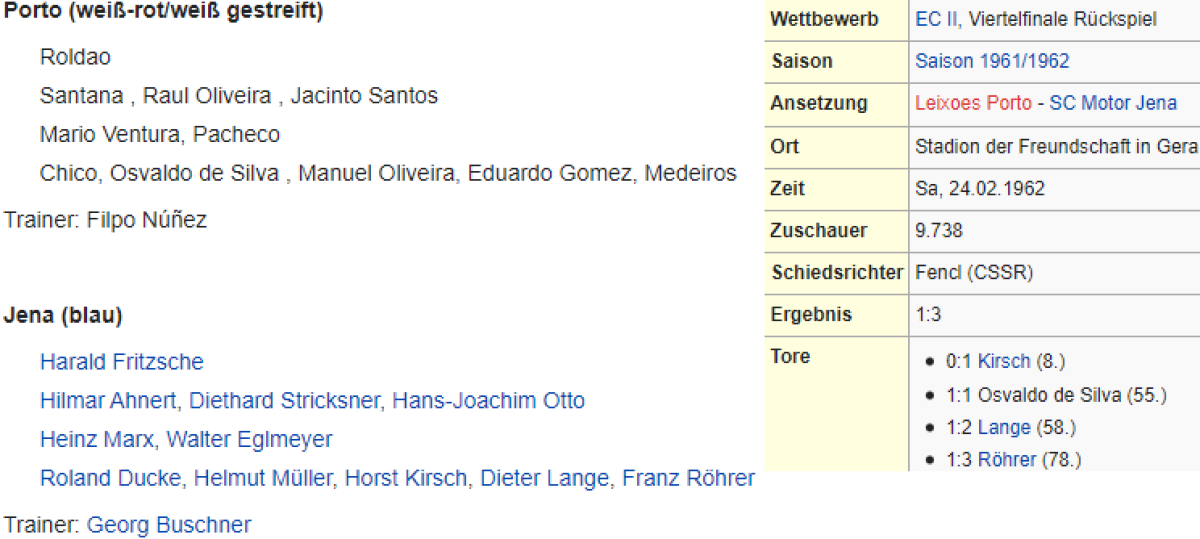Open Franz Röhrer in the lineup
Screen dimensions: 1200x539
(688, 478)
